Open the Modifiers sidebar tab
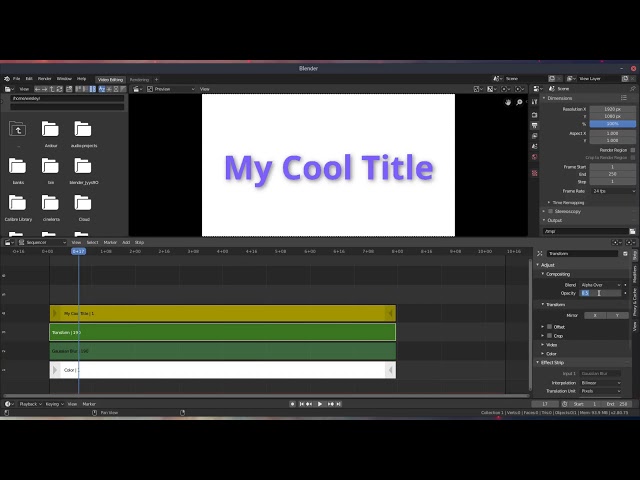Image resolution: width=640 pixels, height=480 pixels. tap(635, 274)
